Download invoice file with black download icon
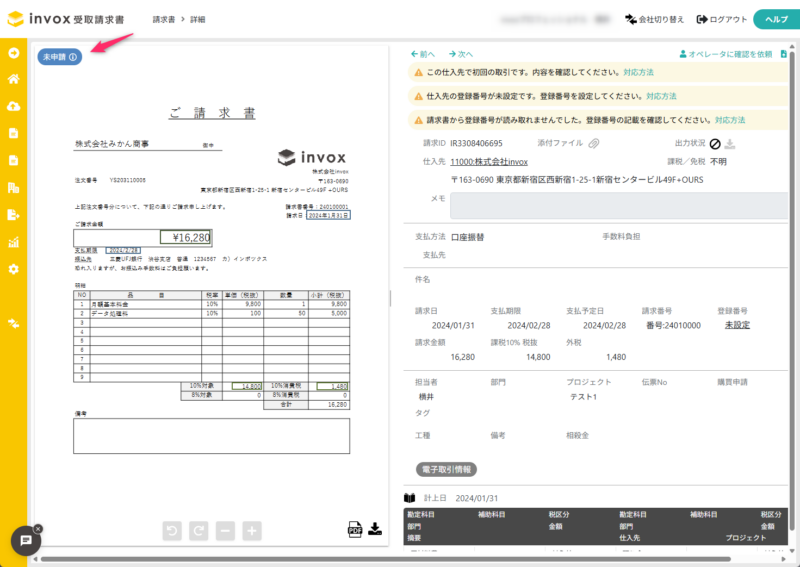 click(375, 529)
